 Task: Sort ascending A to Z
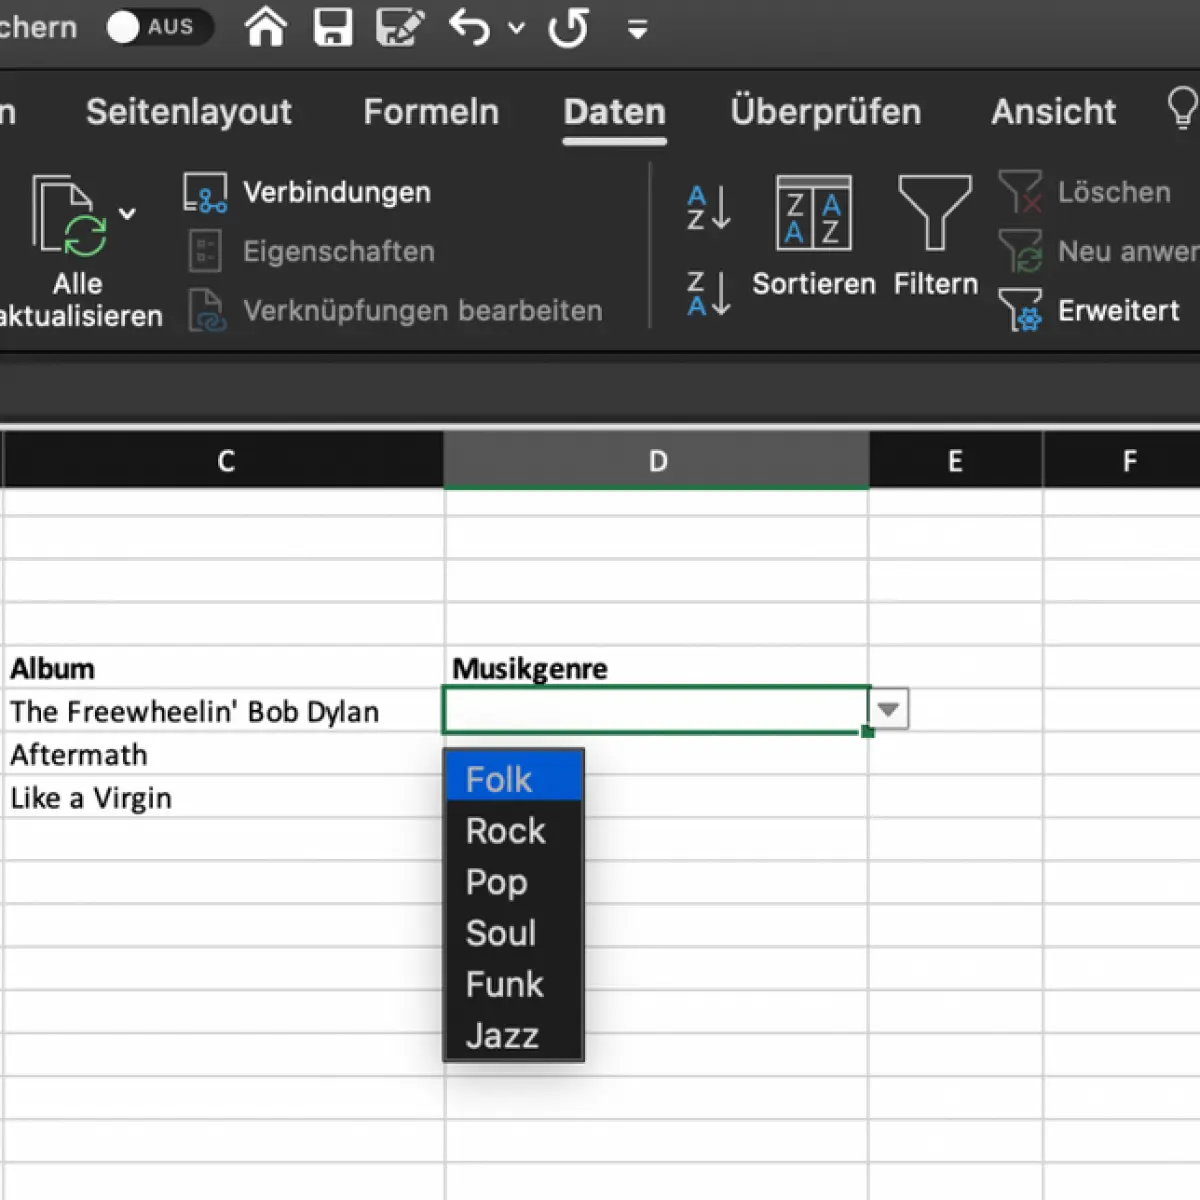[x=709, y=208]
